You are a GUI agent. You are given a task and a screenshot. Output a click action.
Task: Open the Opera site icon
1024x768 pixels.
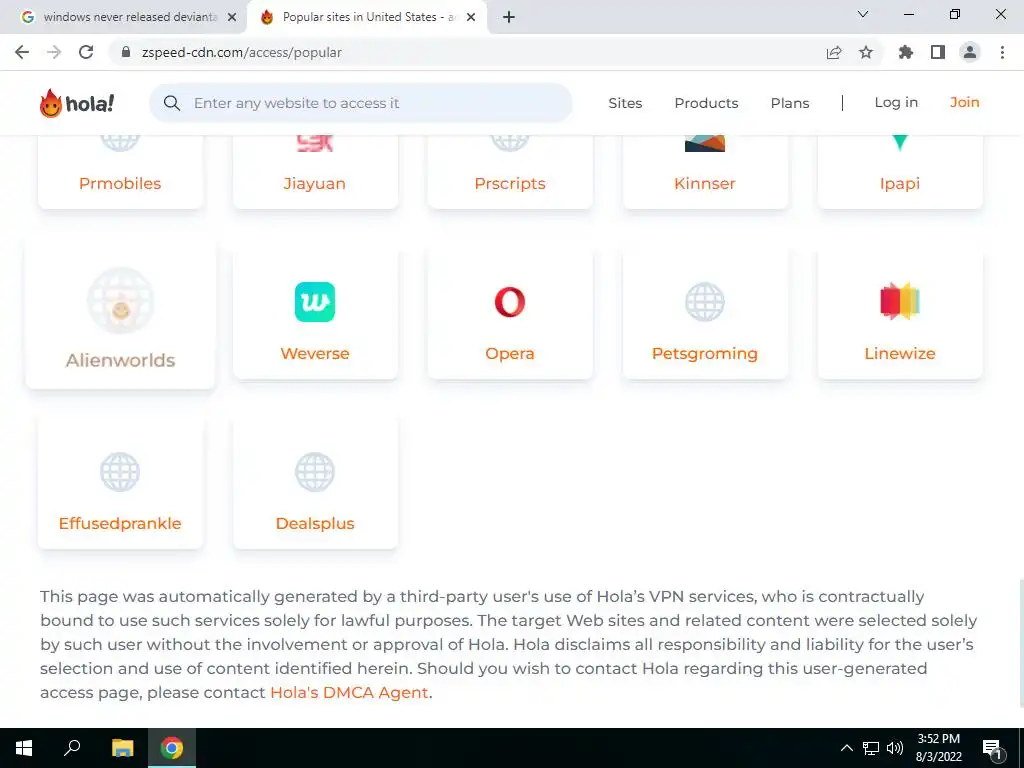coord(509,302)
